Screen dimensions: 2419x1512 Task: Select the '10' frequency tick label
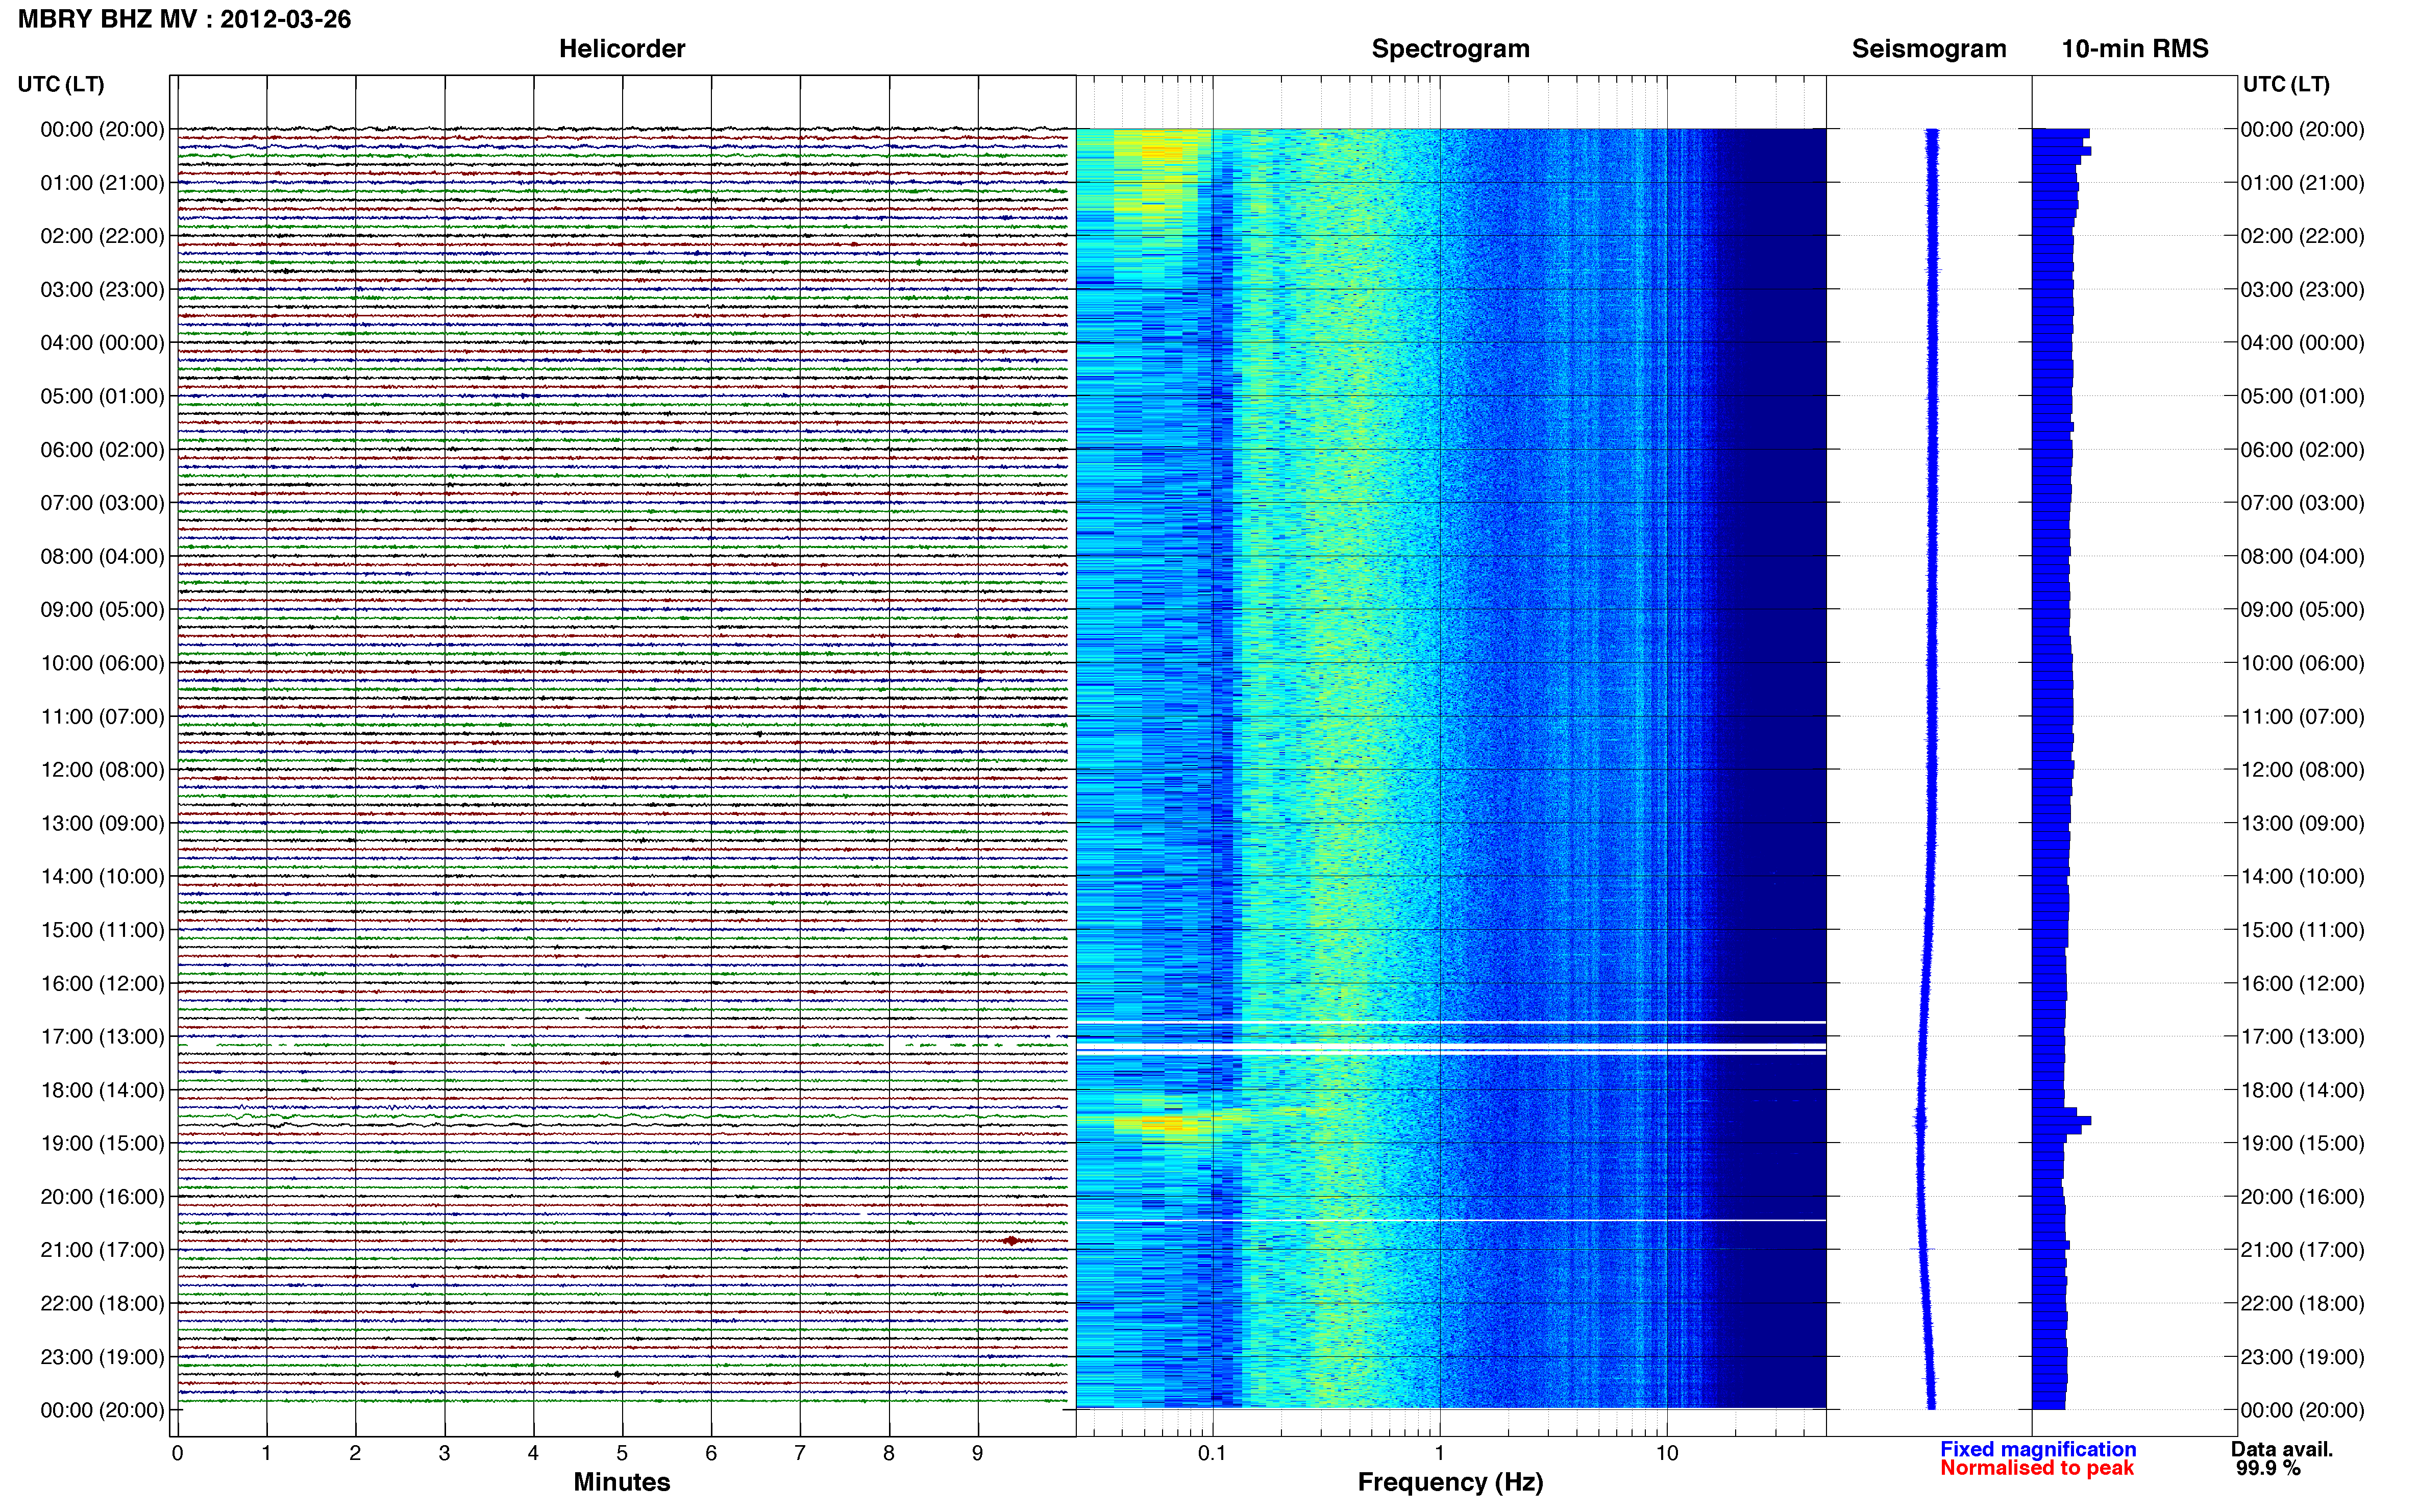point(1666,1453)
